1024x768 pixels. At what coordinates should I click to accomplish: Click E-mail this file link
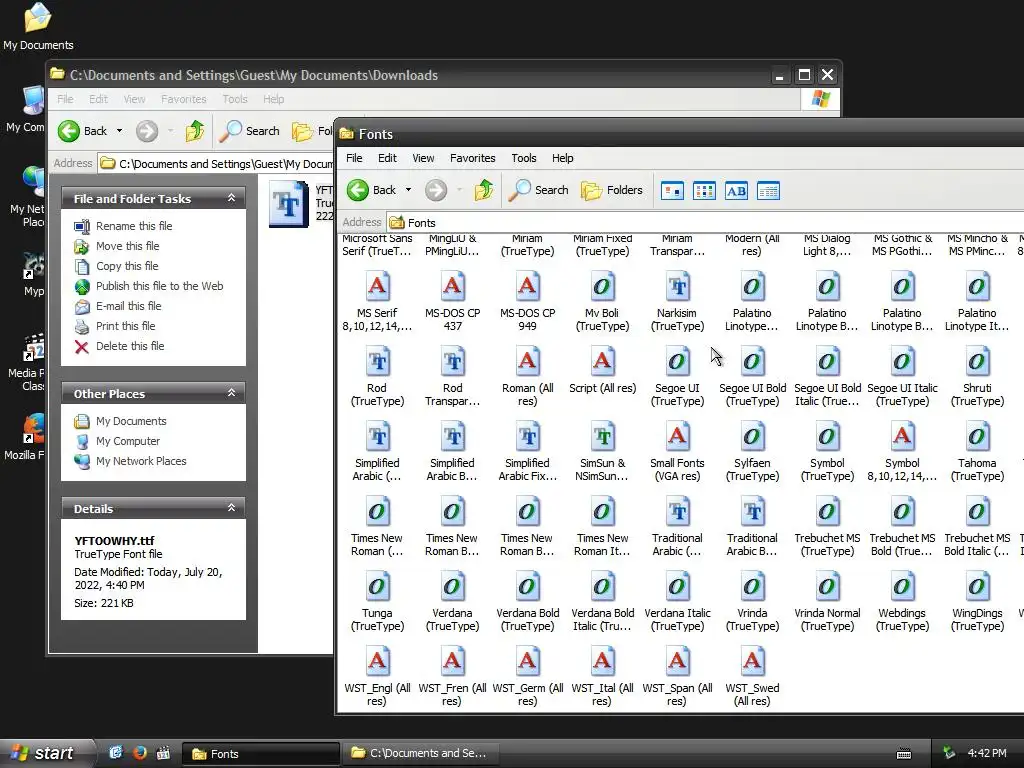pyautogui.click(x=129, y=306)
